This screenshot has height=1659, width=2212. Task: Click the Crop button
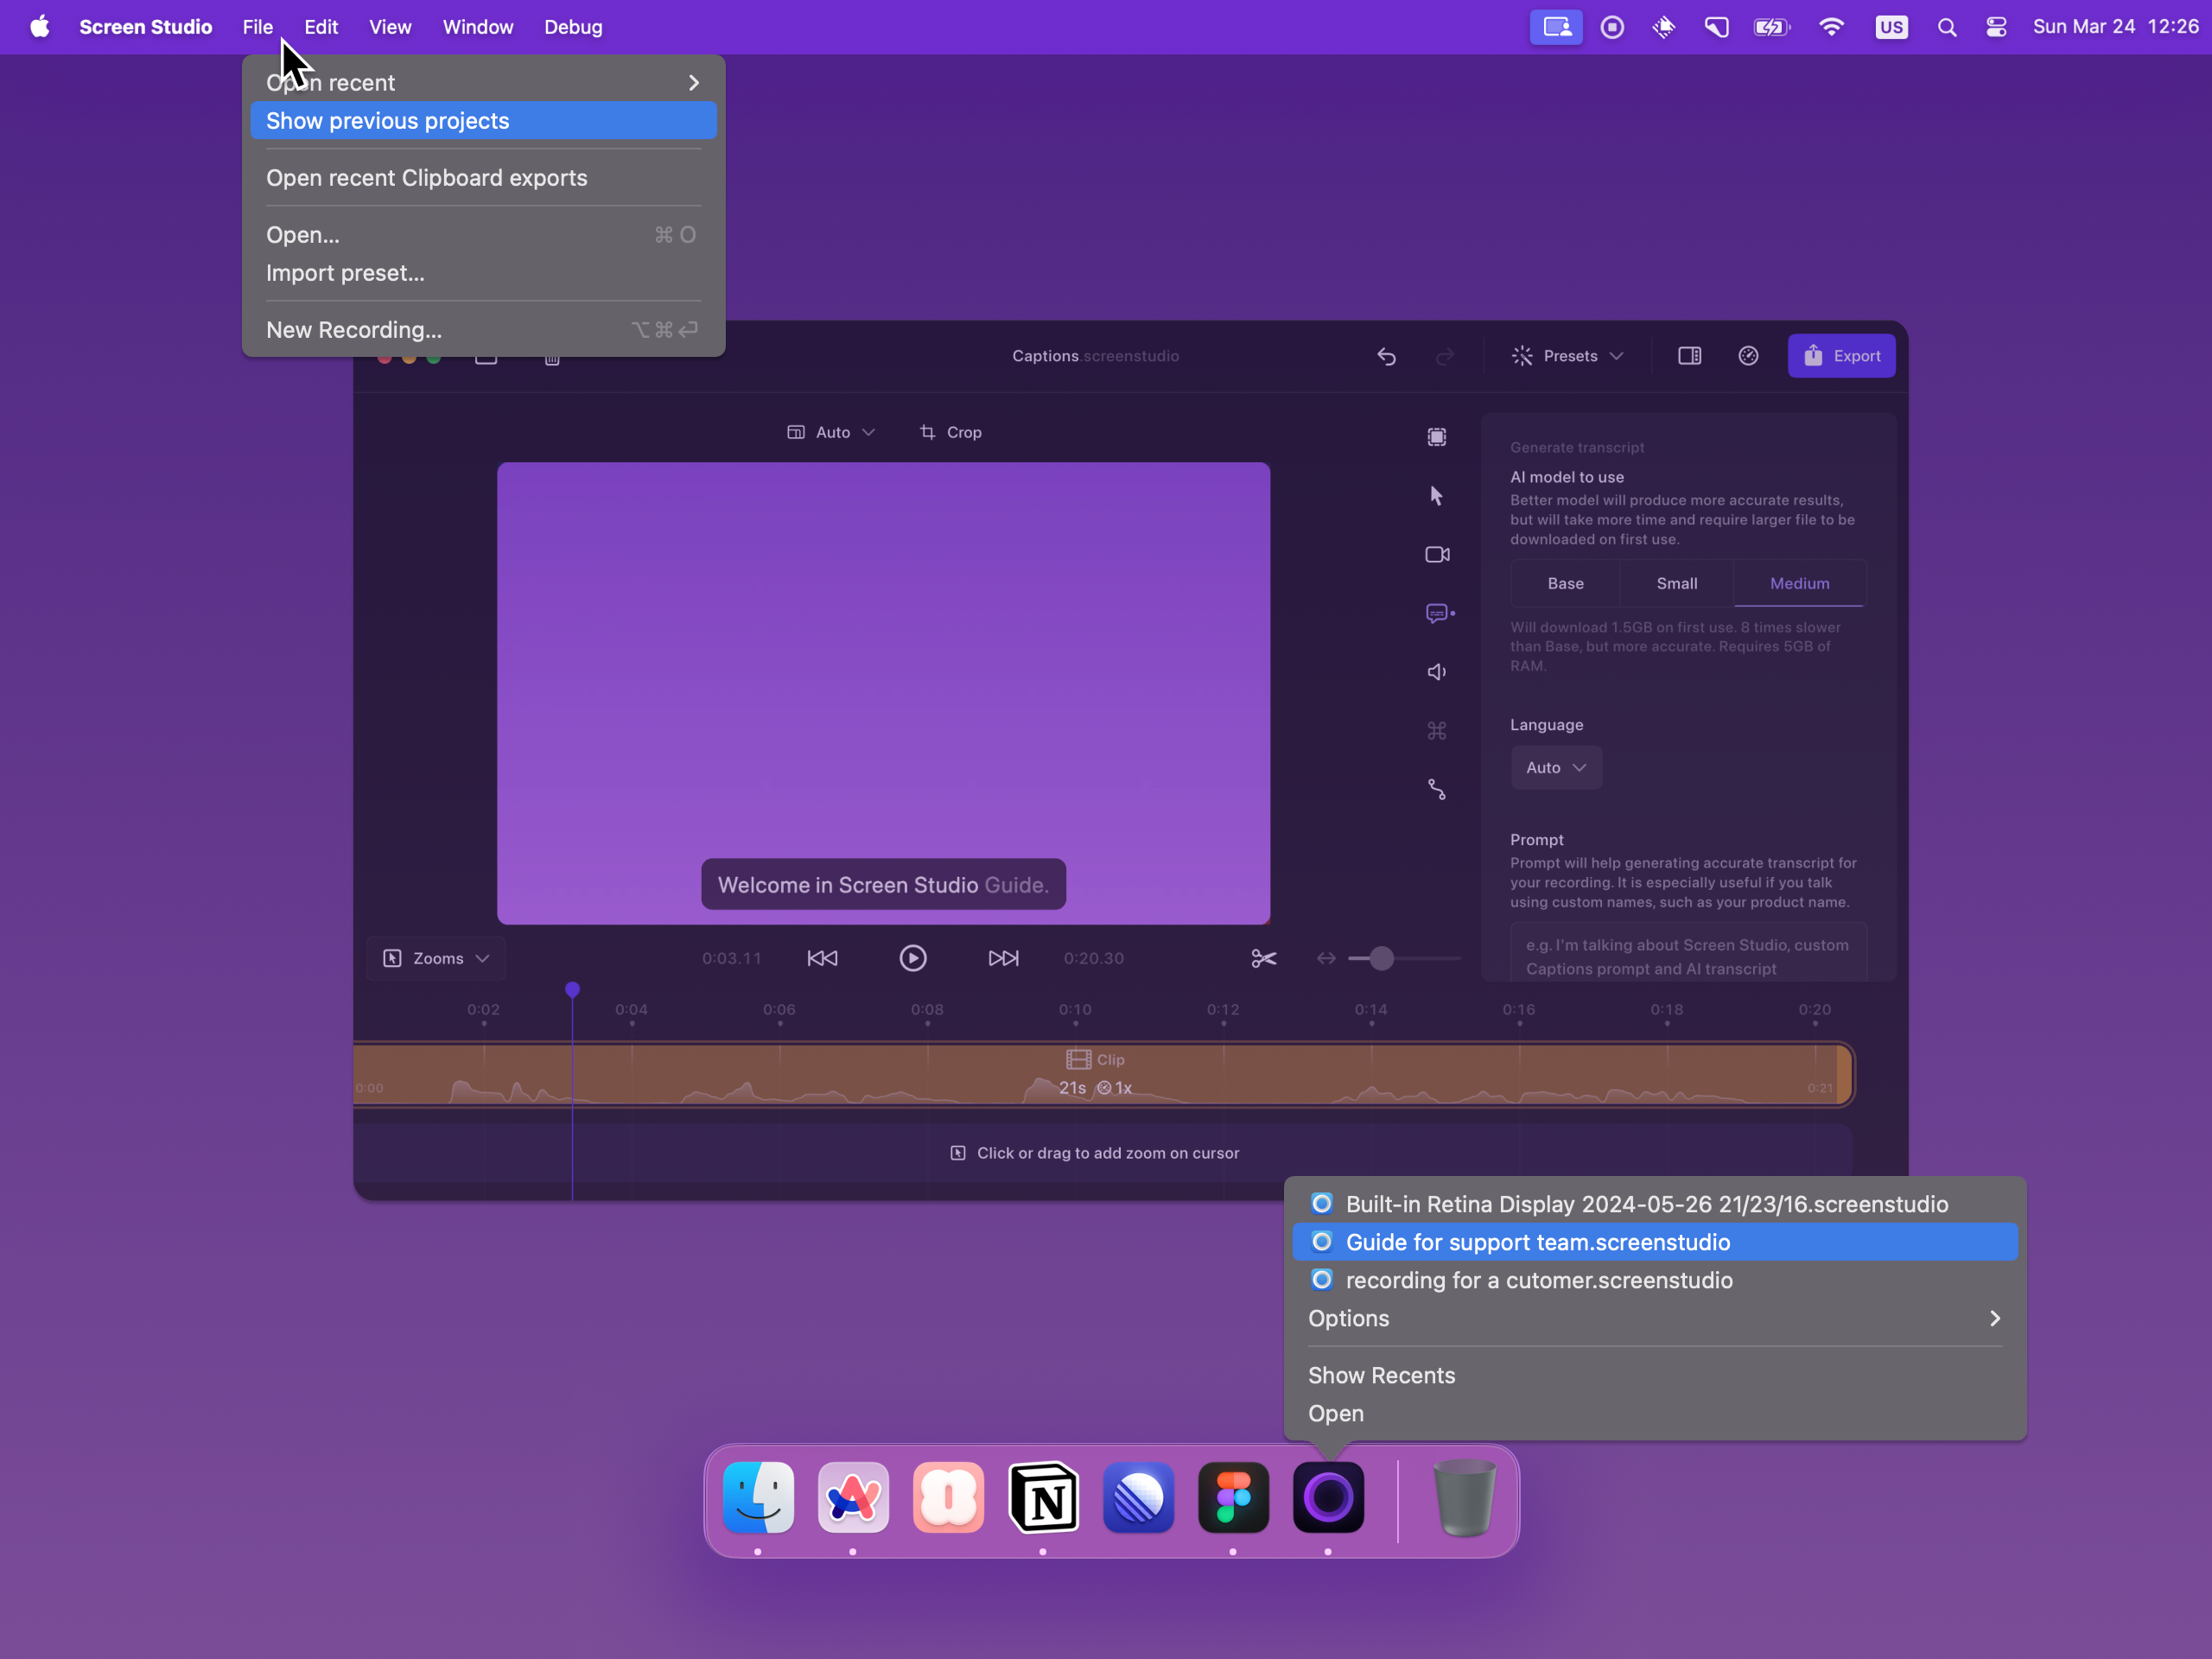tap(950, 432)
